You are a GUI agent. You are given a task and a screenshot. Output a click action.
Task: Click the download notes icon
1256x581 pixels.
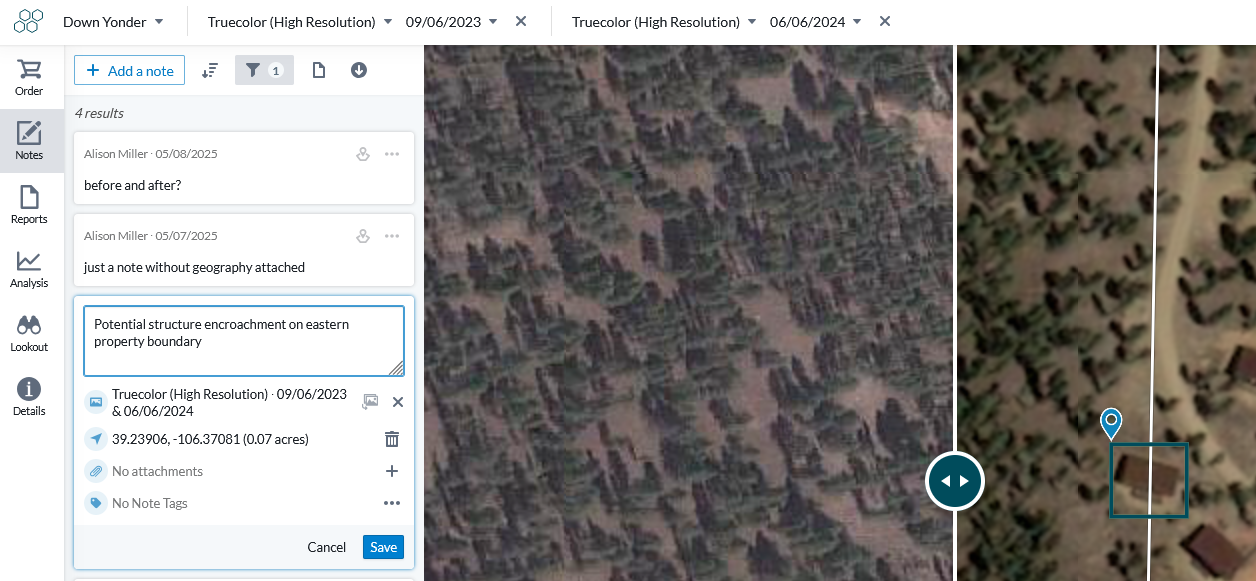click(x=359, y=70)
